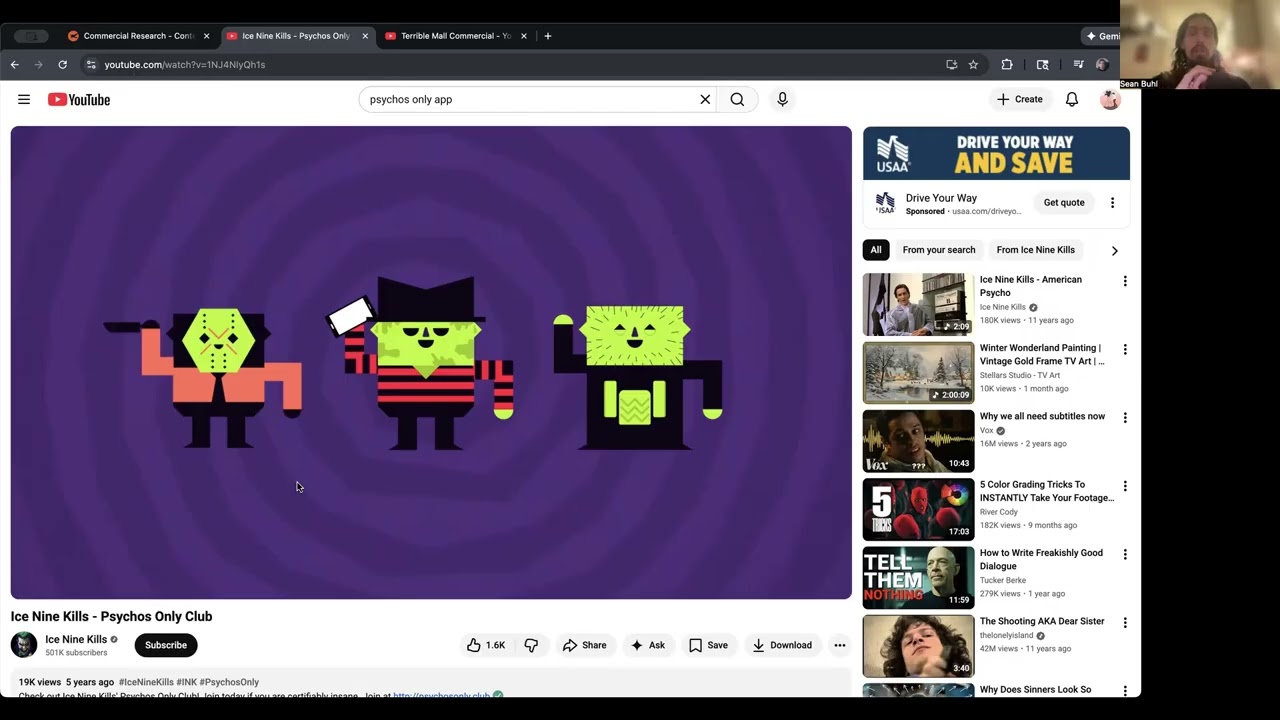Click the browser address bar URL
Image resolution: width=1280 pixels, height=720 pixels.
coord(185,64)
